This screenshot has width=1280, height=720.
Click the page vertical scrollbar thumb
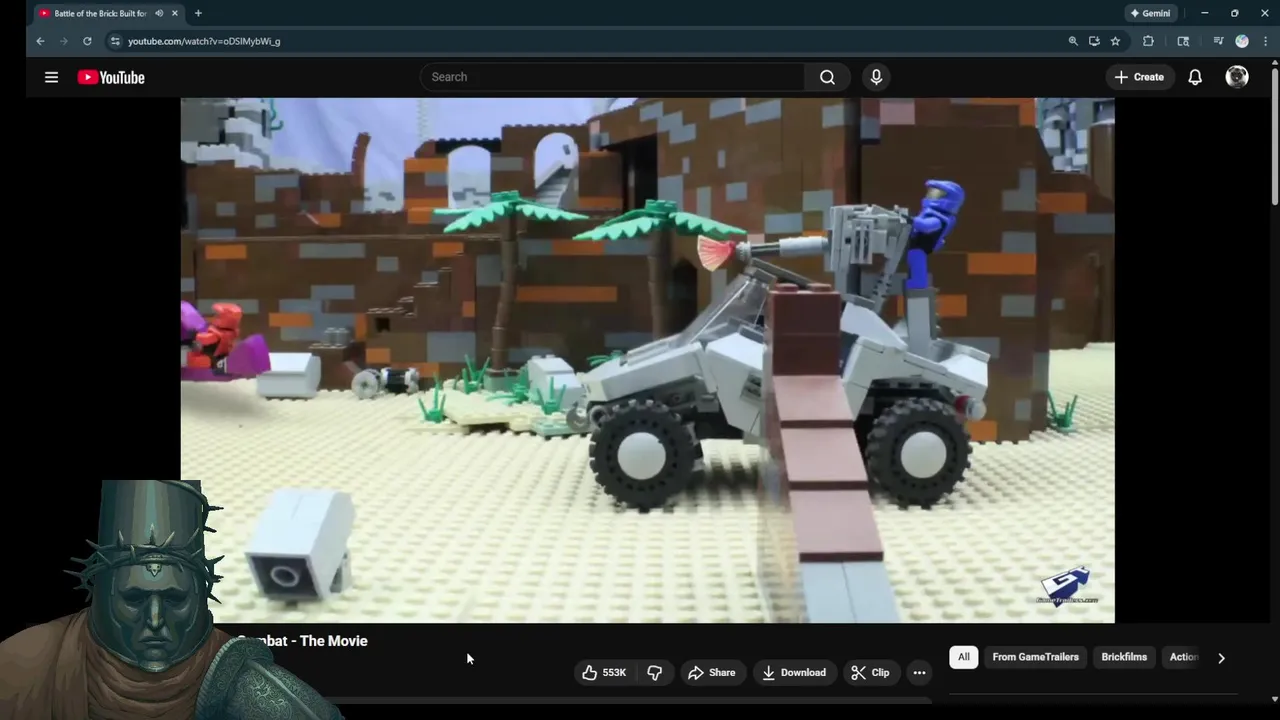coord(1275,138)
